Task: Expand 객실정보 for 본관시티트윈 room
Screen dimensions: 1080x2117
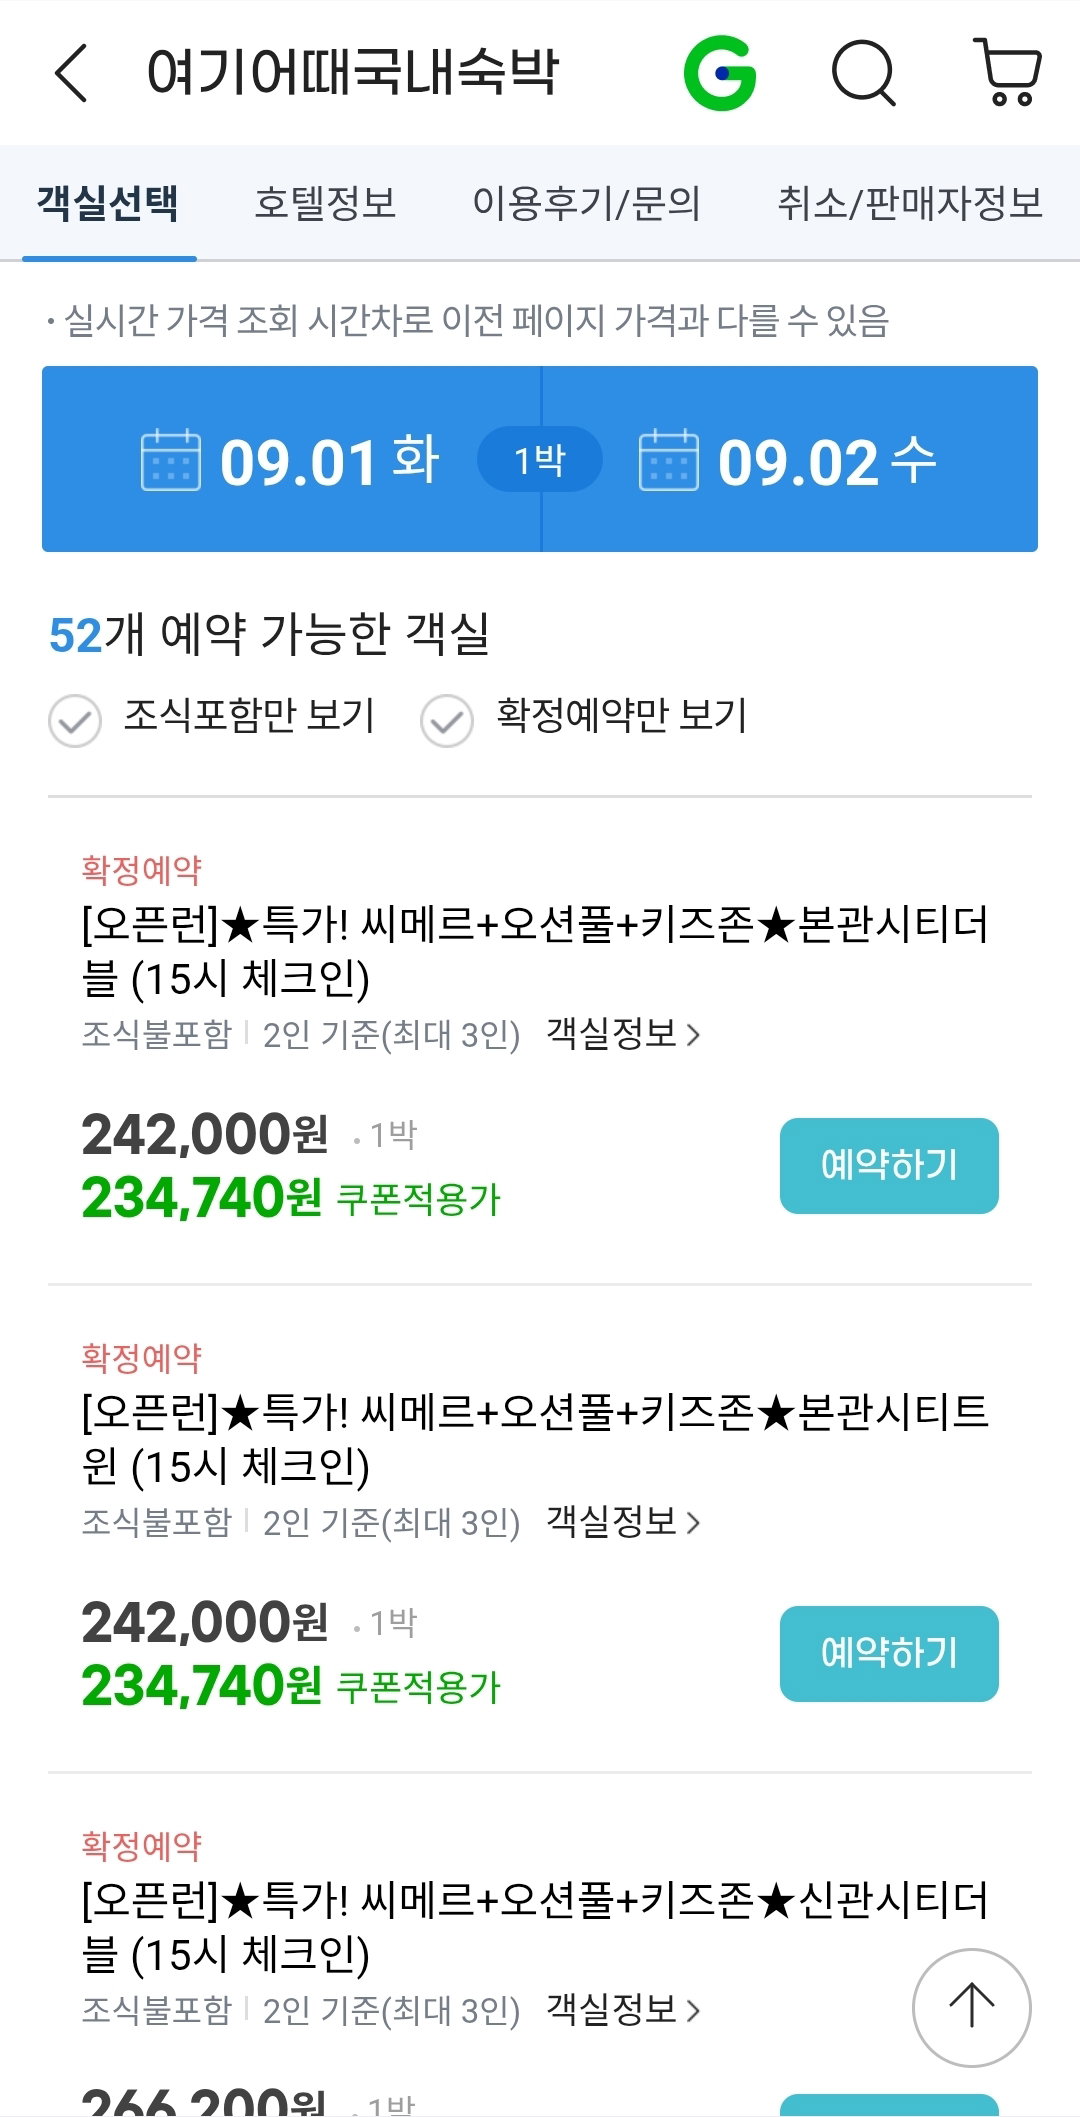Action: (x=623, y=1521)
